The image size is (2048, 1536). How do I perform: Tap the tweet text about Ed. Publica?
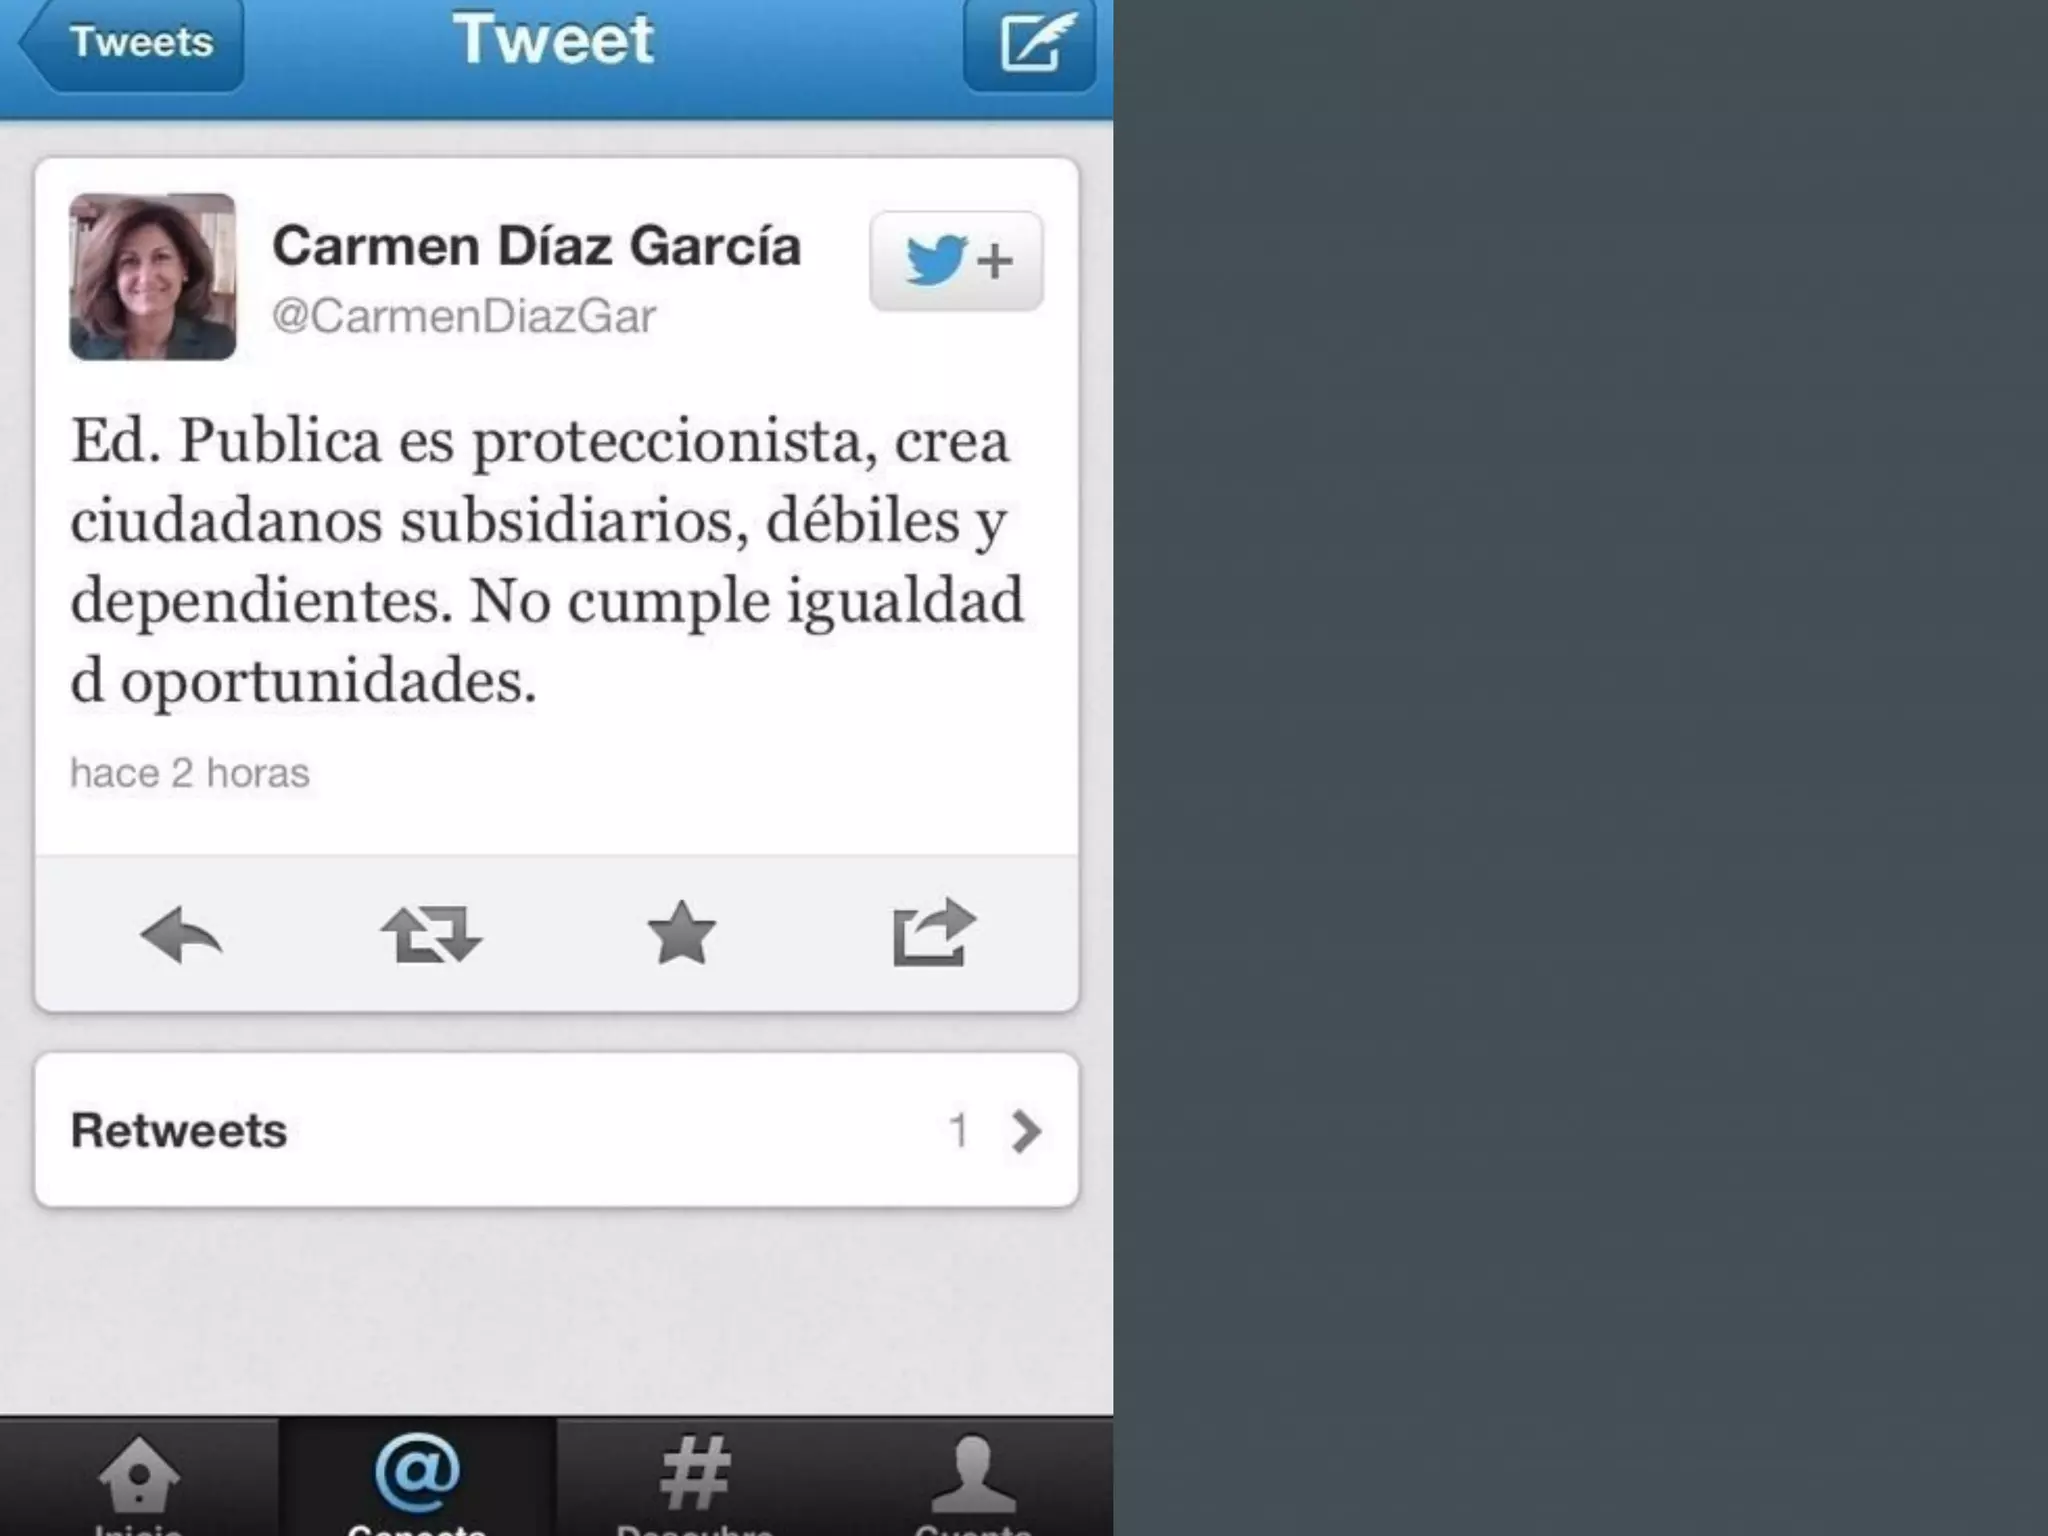548,561
